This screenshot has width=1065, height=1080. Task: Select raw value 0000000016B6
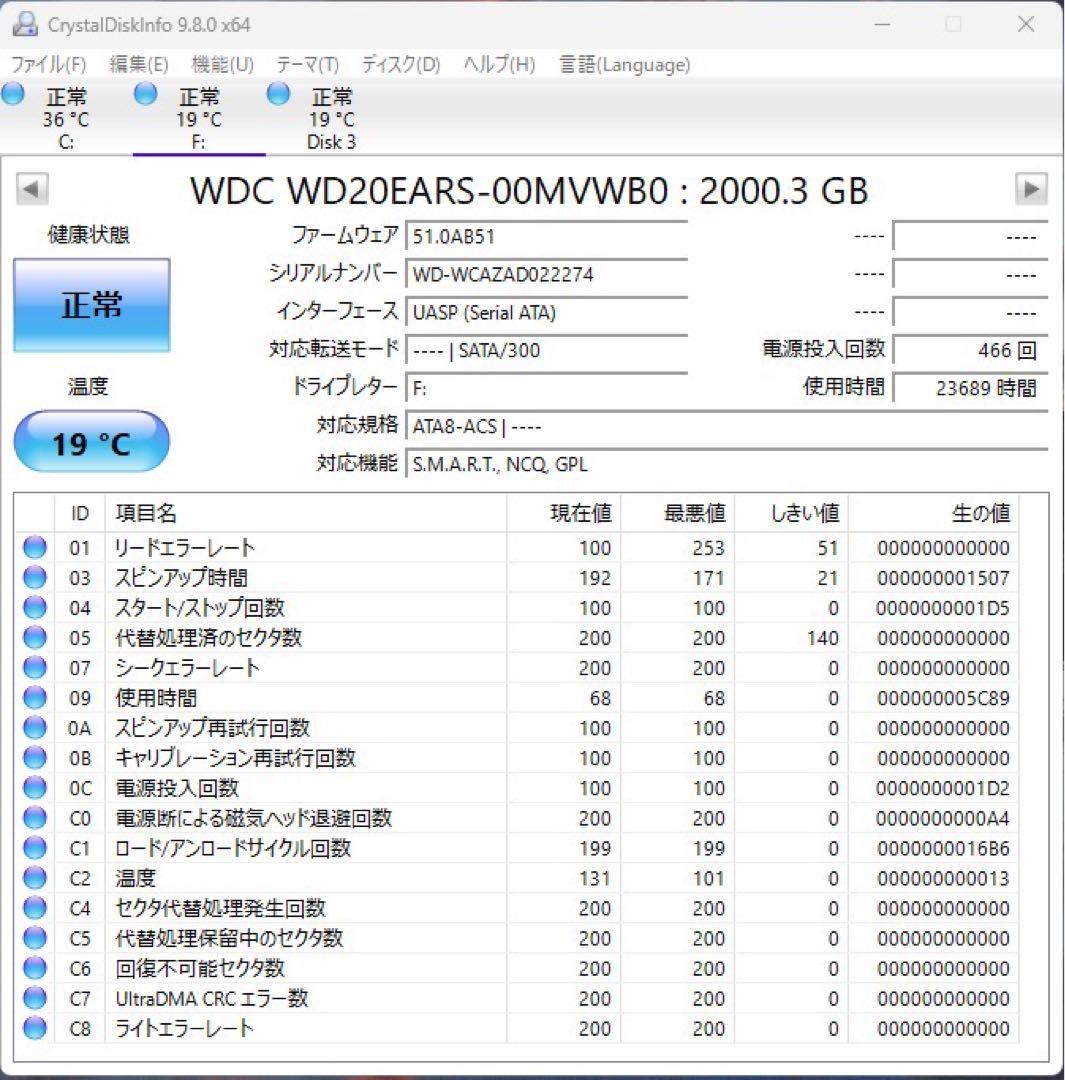click(943, 848)
